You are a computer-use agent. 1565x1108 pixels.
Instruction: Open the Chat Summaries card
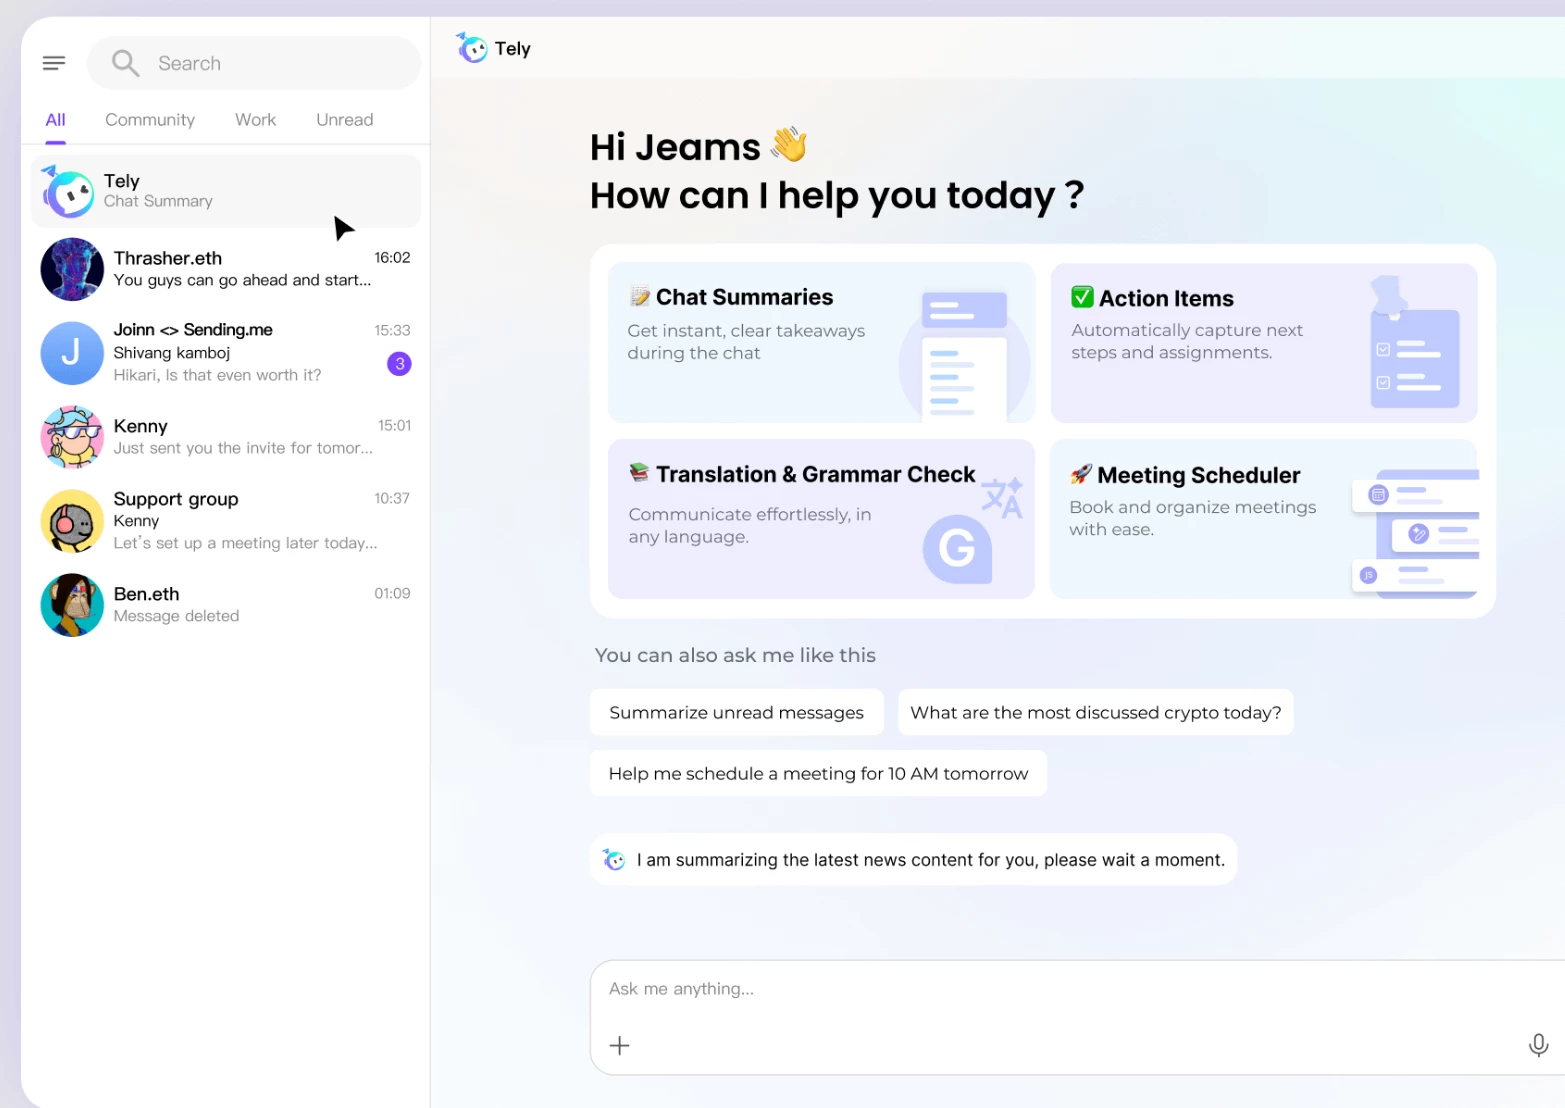tap(820, 342)
